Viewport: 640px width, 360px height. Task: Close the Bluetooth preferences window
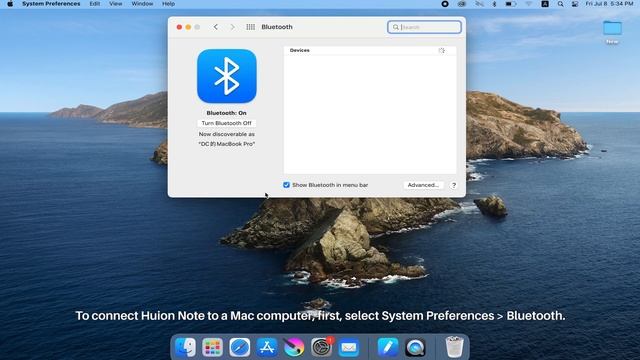(x=179, y=27)
